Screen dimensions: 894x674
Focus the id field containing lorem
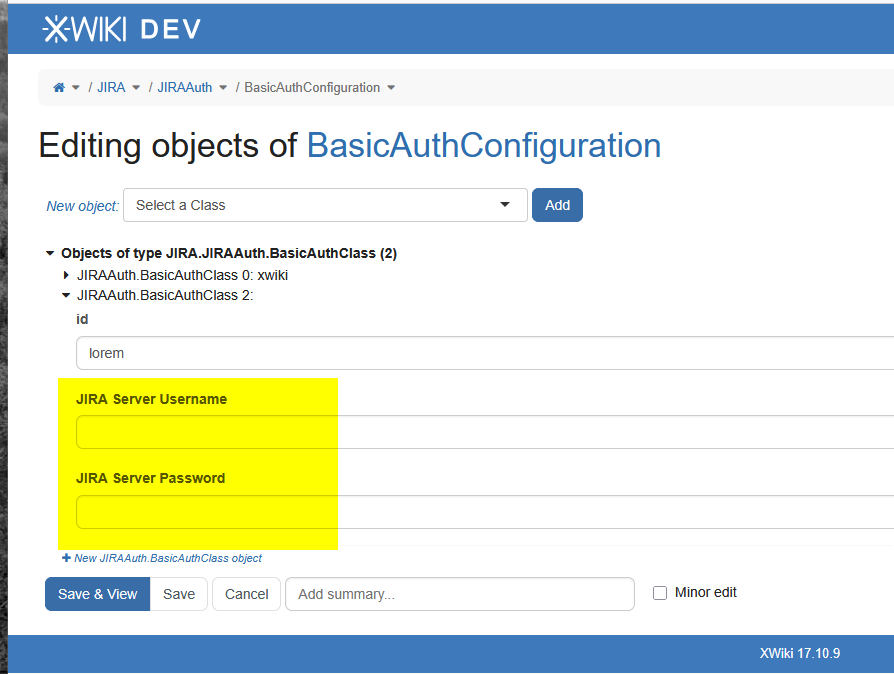pyautogui.click(x=485, y=353)
